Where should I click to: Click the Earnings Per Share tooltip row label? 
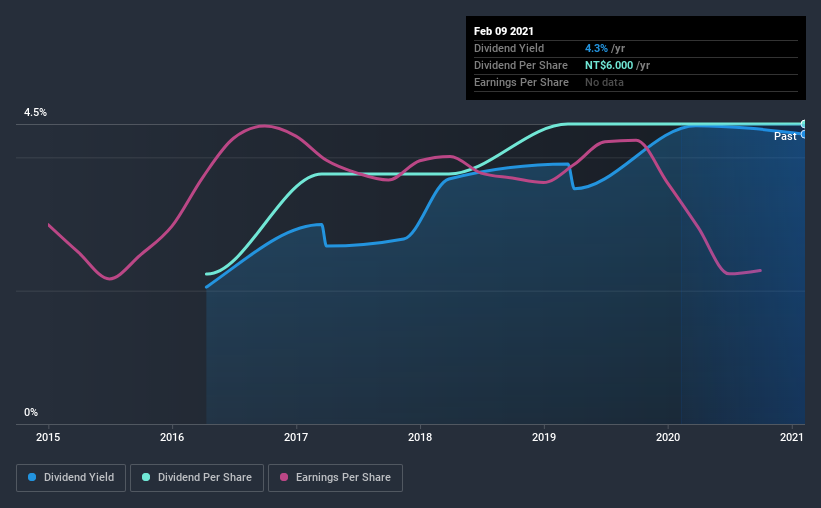point(521,82)
